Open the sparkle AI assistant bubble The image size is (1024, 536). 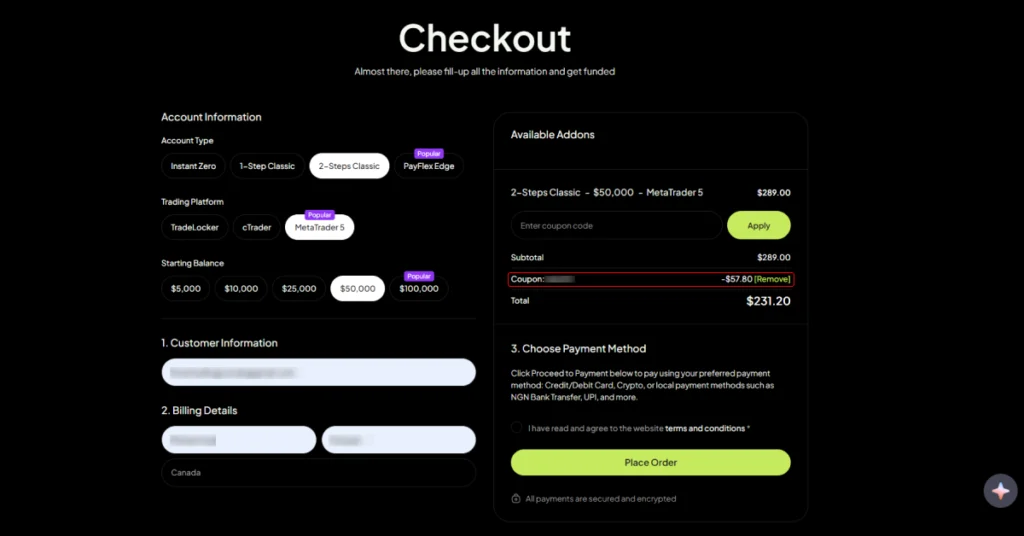pos(1000,490)
